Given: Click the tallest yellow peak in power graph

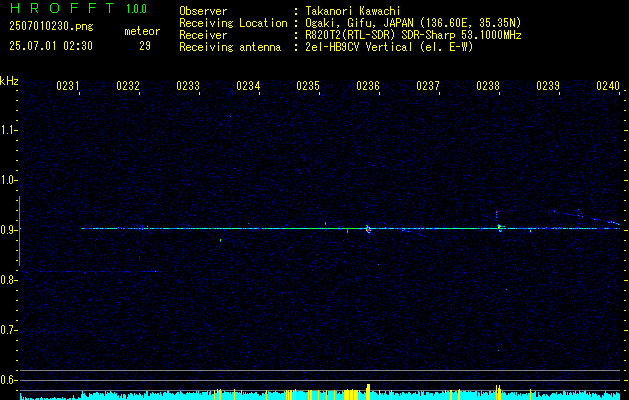Looking at the screenshot, I should (x=368, y=391).
